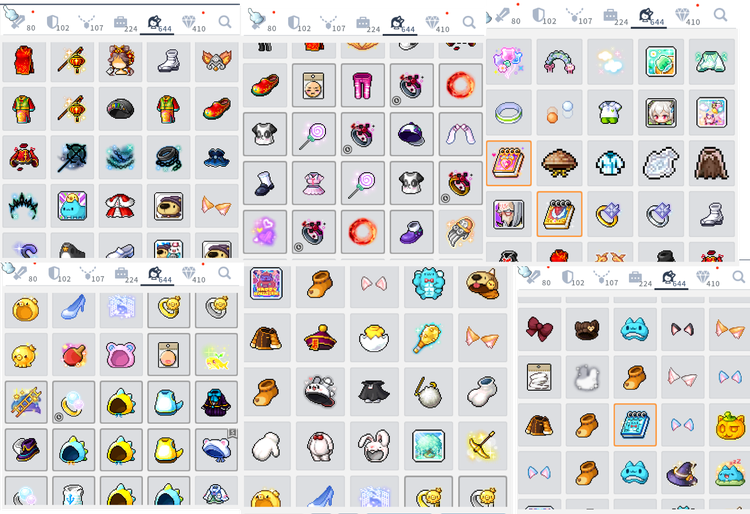Open the green clover card item

click(661, 62)
